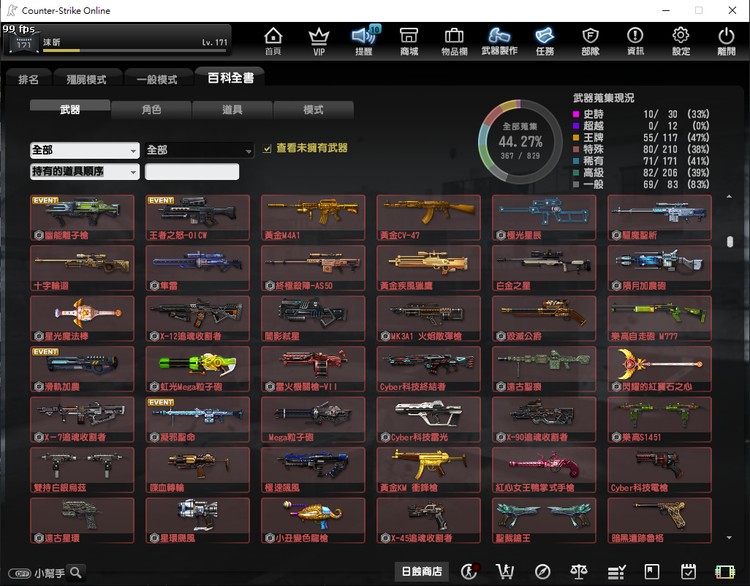
Task: Click the film strip icon in bottom bar
Action: pos(725,571)
